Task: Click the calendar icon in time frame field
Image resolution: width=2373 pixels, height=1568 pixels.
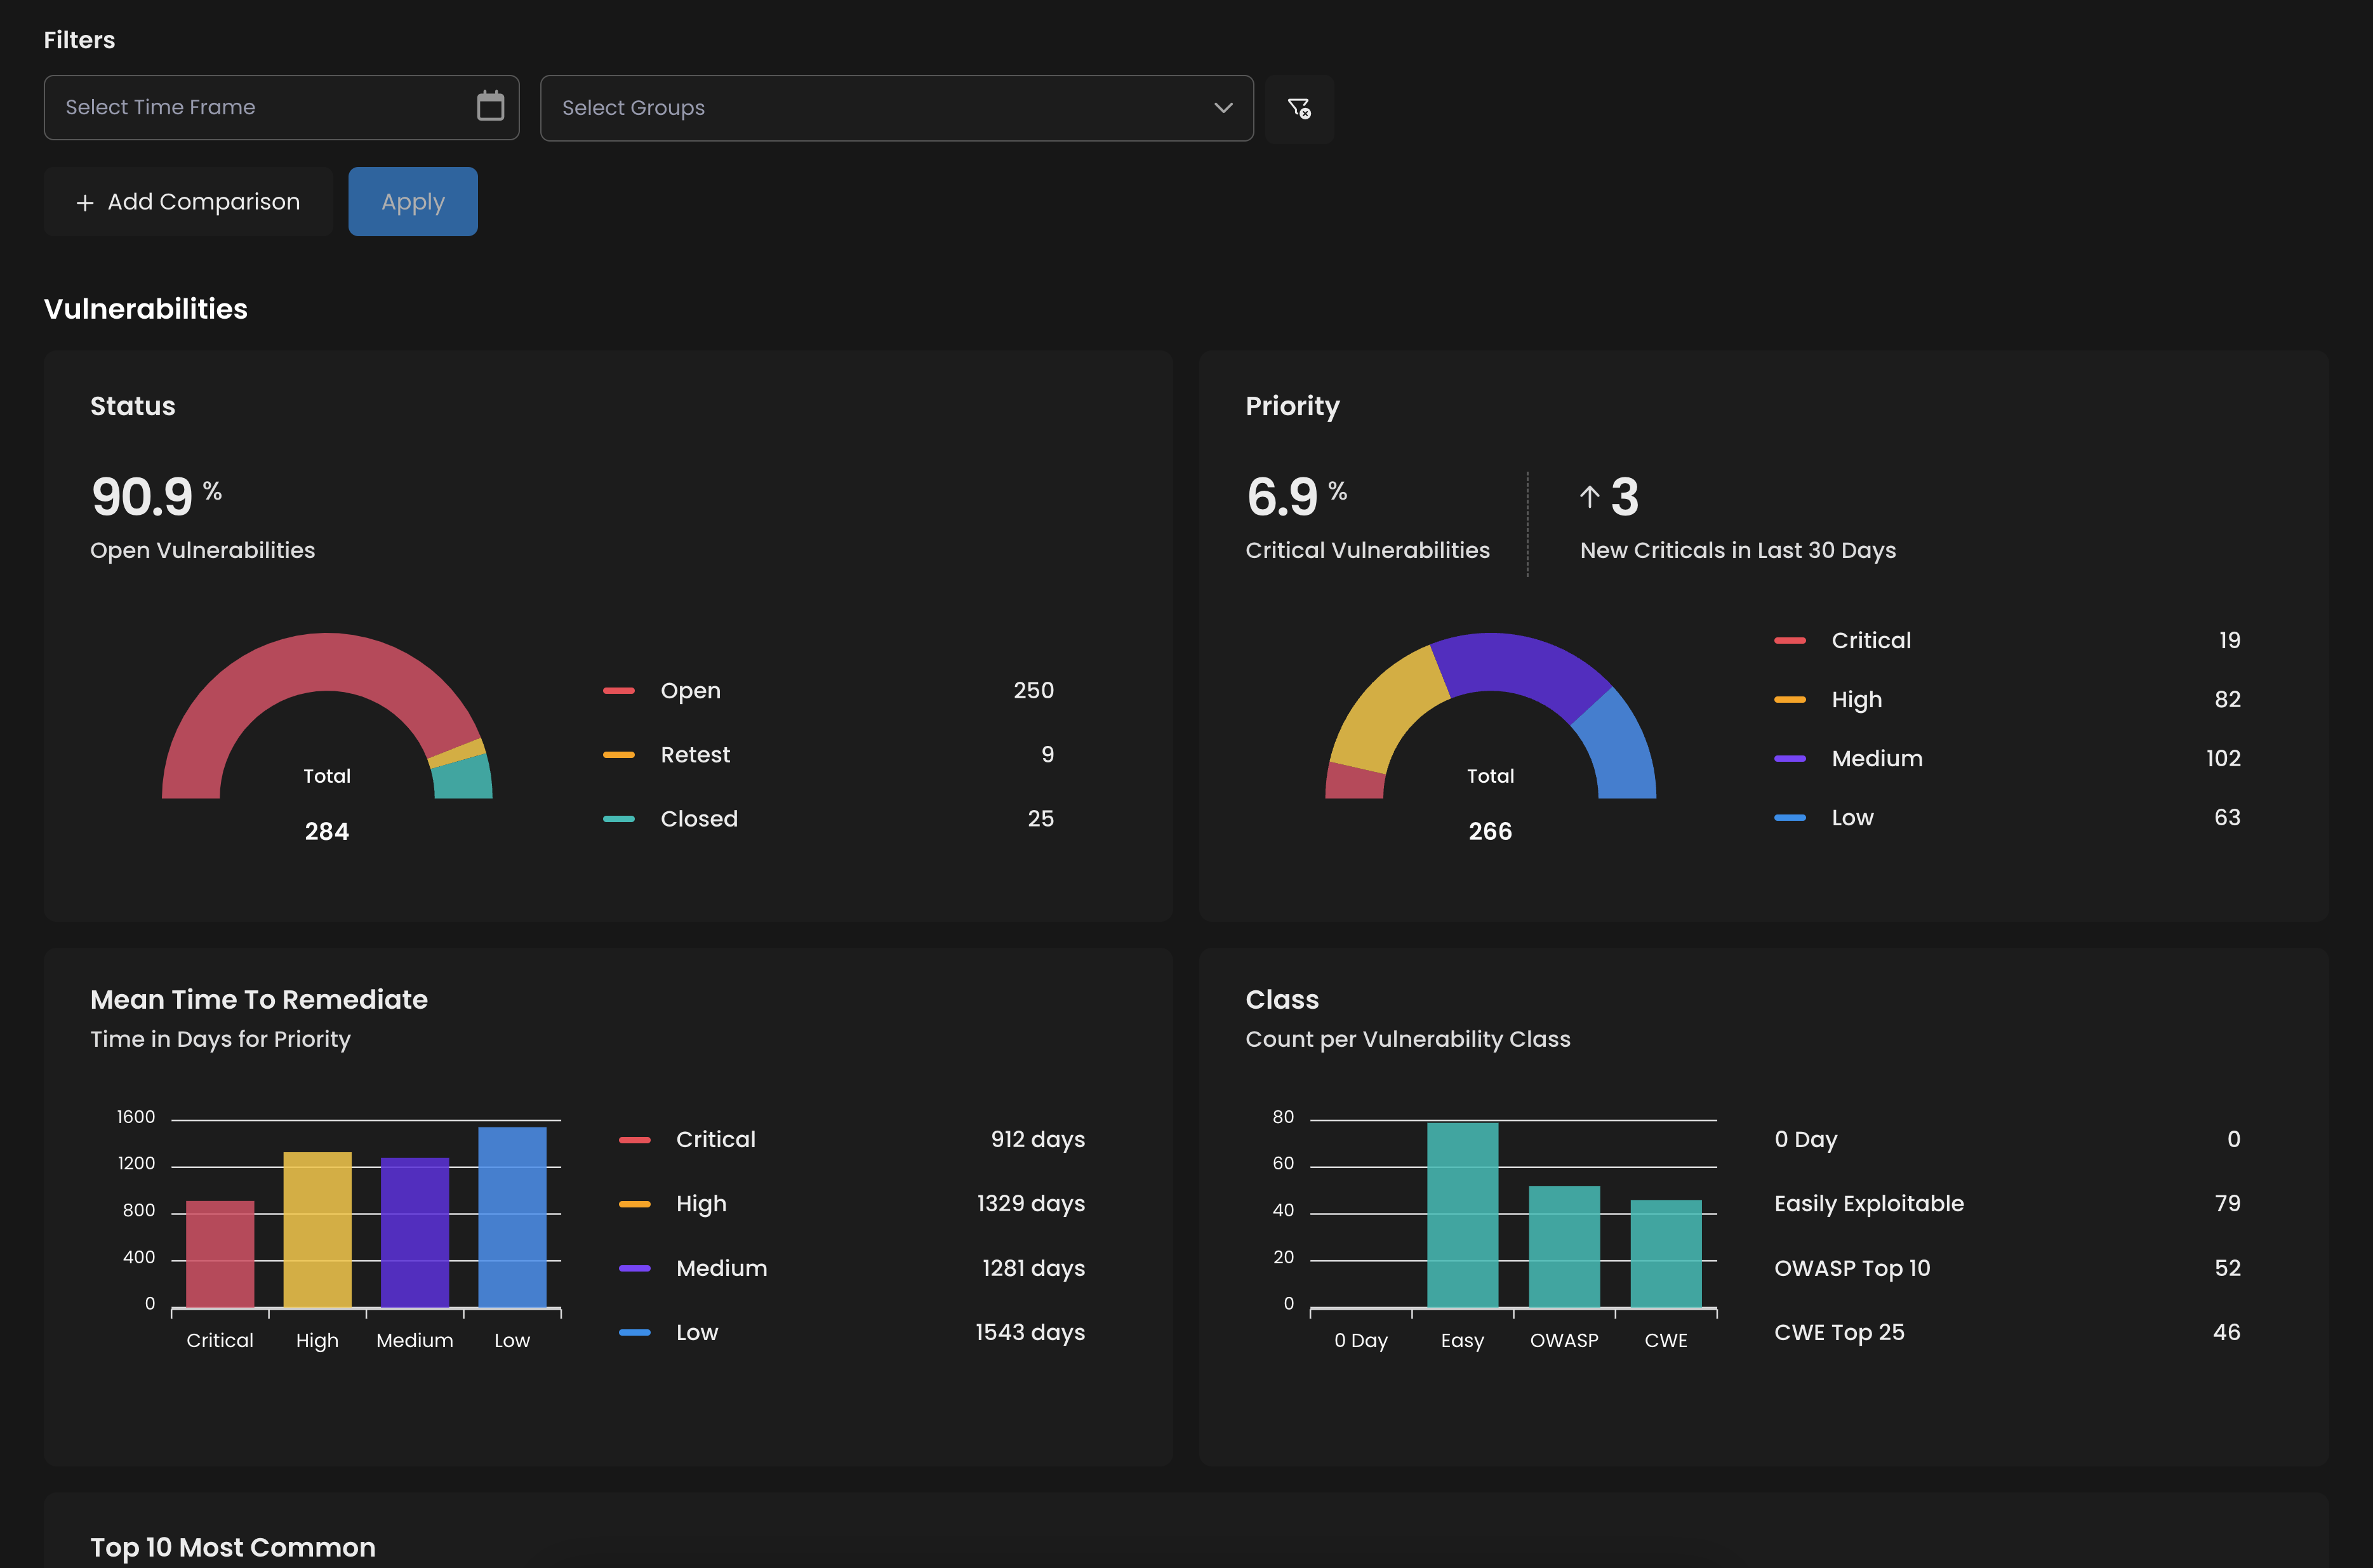Action: [x=490, y=106]
